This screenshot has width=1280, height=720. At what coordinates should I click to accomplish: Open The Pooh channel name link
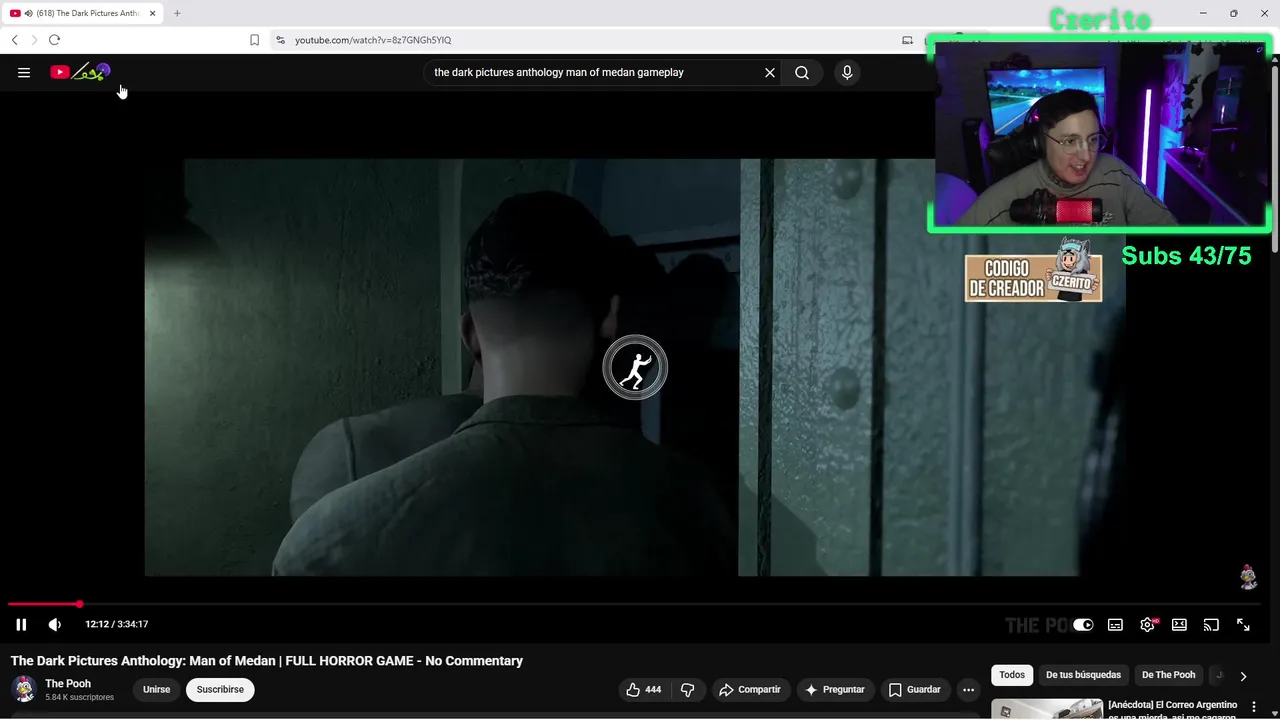coord(68,684)
